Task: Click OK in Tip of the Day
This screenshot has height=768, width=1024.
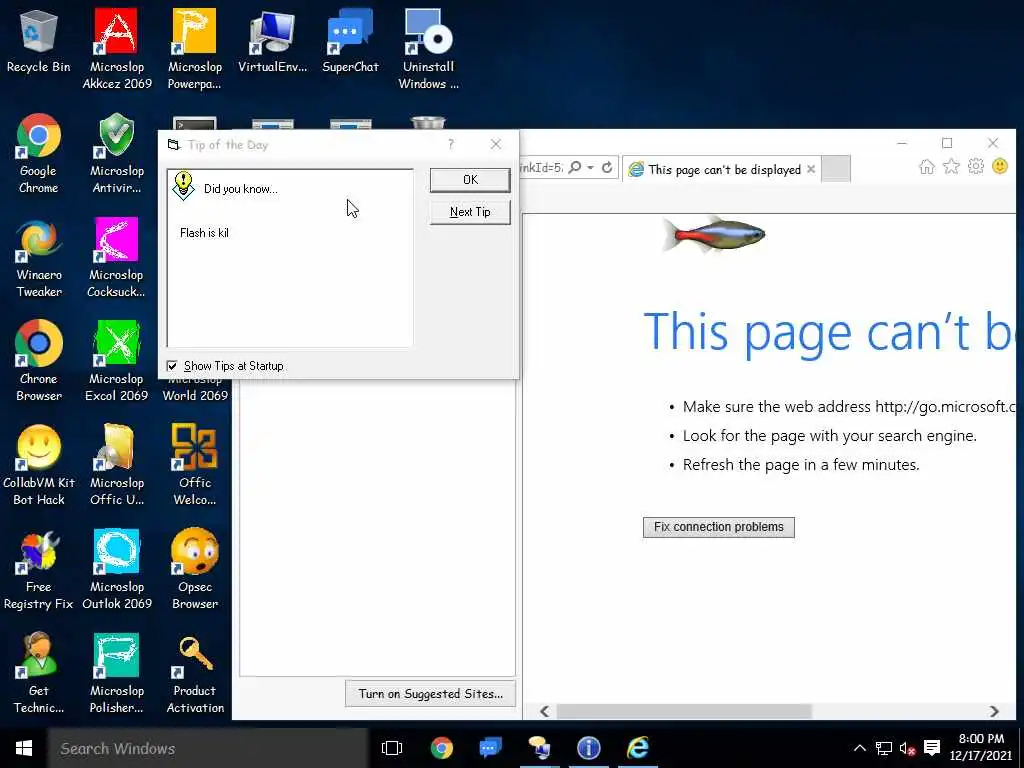Action: (x=470, y=180)
